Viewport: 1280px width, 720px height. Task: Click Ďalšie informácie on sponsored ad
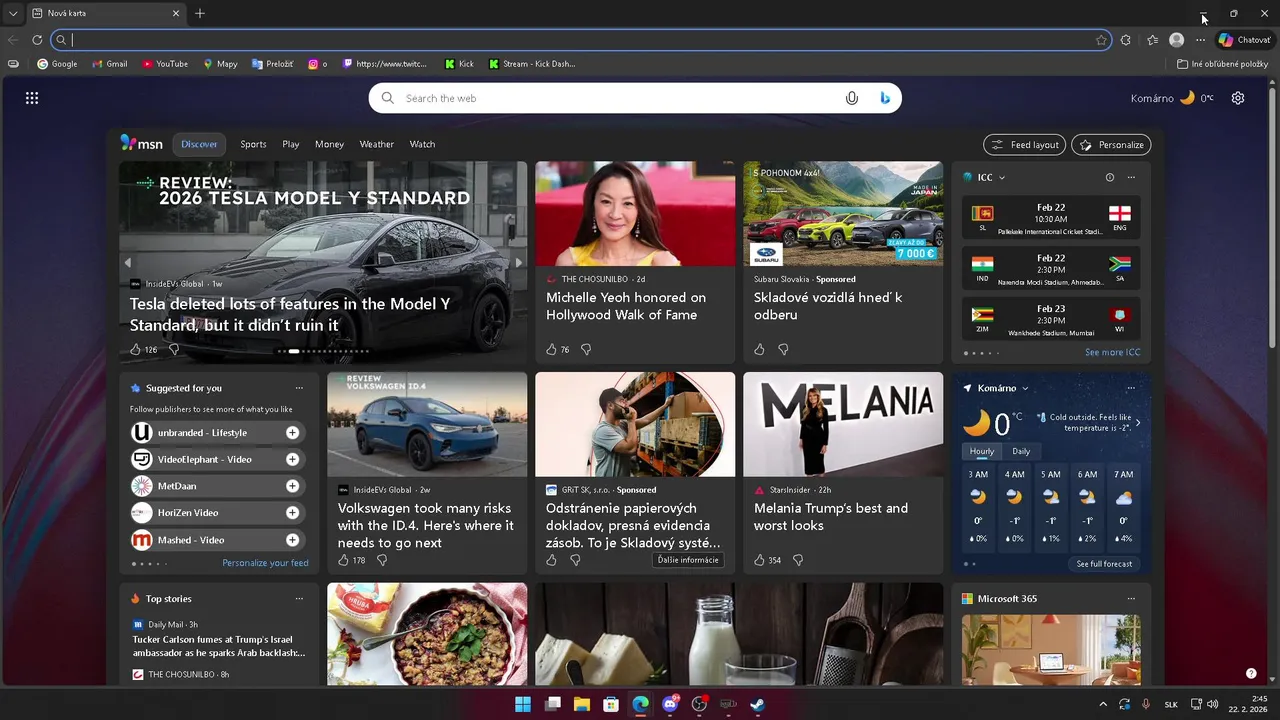tap(688, 560)
